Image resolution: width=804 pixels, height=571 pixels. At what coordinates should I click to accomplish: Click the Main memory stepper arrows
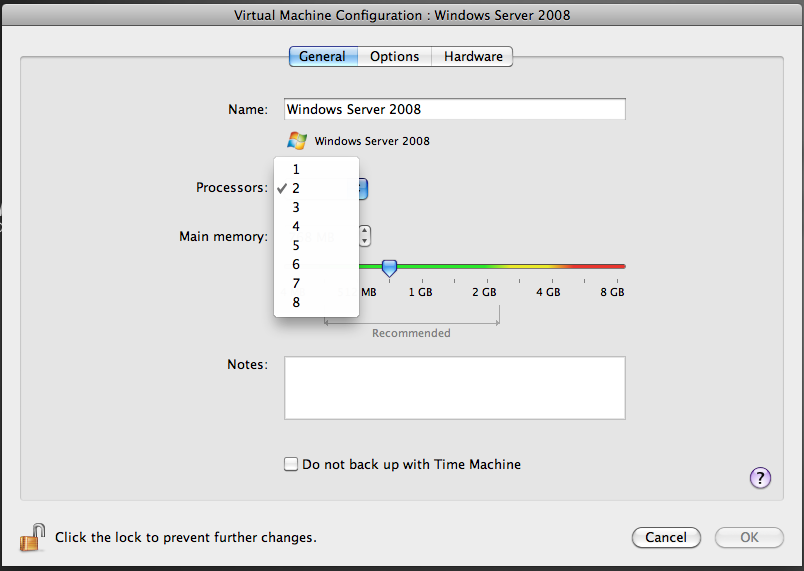[365, 236]
